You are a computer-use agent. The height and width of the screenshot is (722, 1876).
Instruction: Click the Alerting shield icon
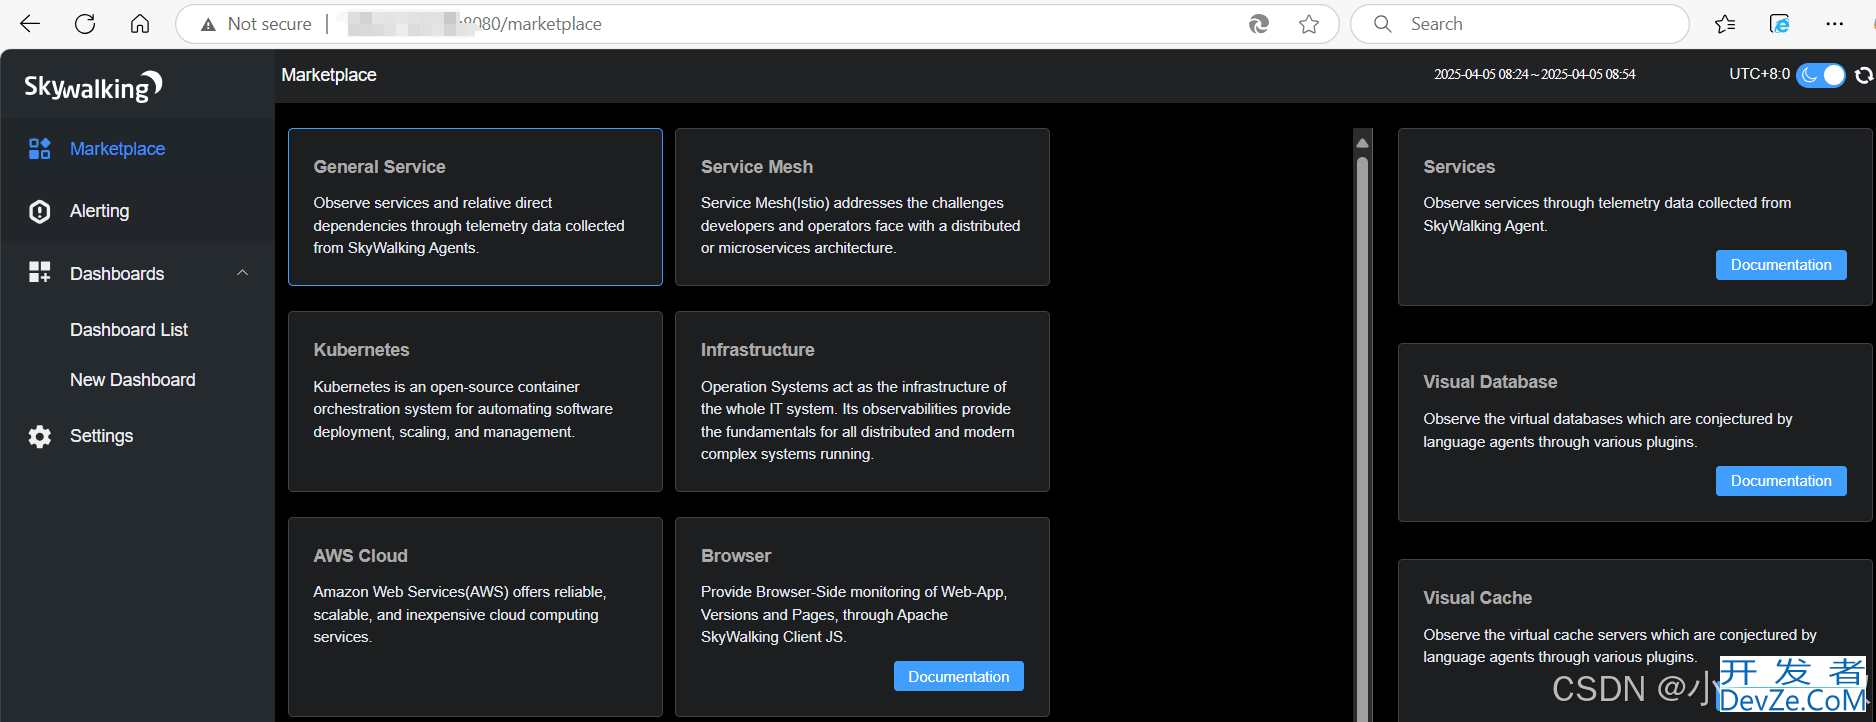[39, 211]
